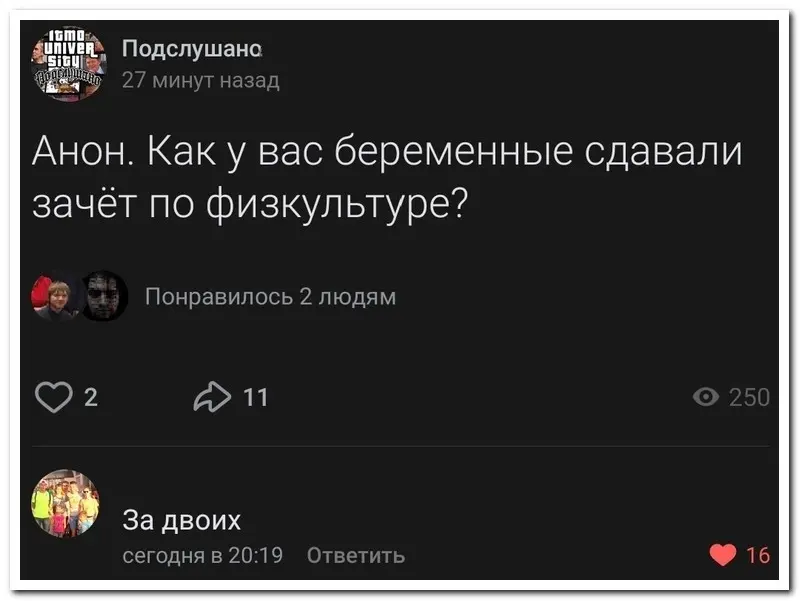Click the eye views icon
The height and width of the screenshot is (601, 800).
tap(705, 398)
